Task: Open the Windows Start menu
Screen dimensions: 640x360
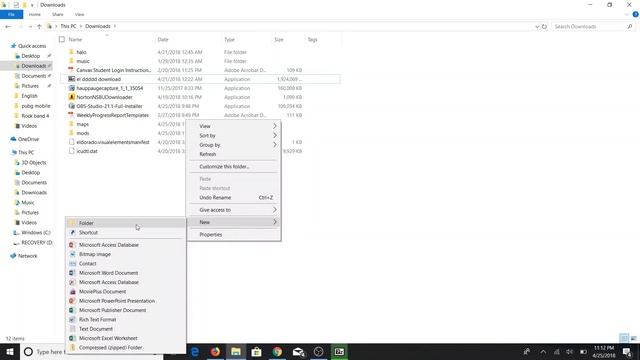Action: (10, 352)
